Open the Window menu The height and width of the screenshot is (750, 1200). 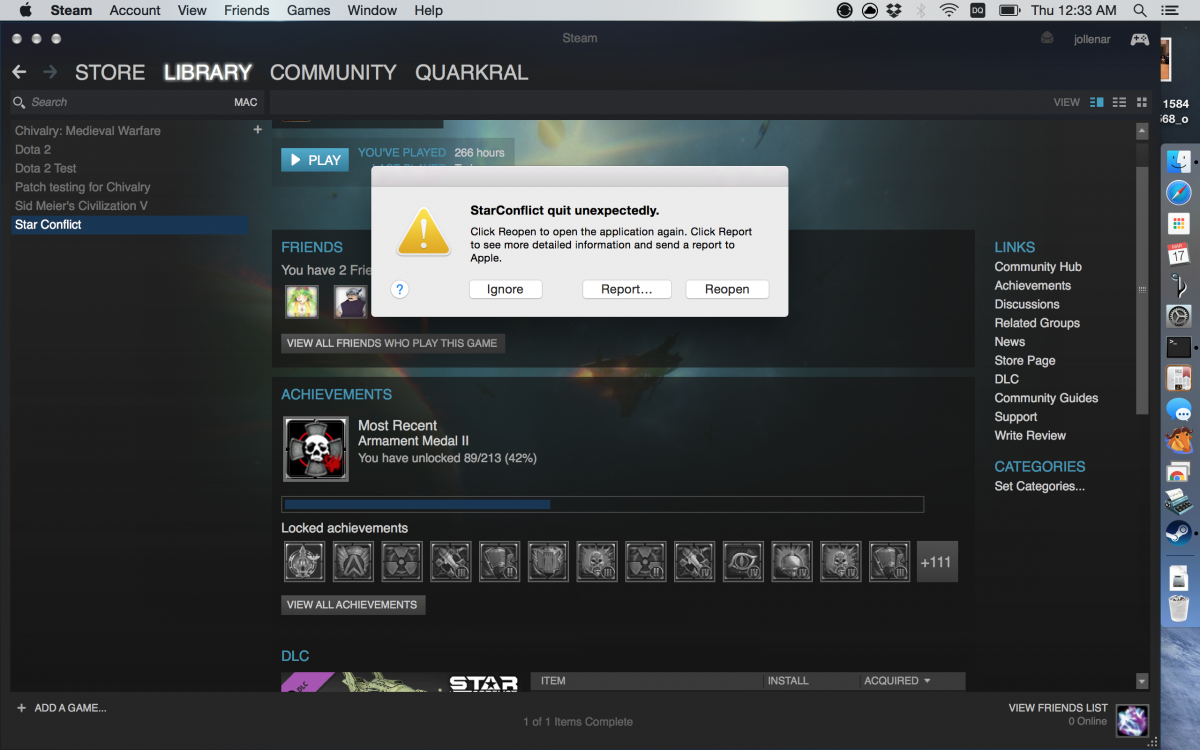pyautogui.click(x=372, y=10)
